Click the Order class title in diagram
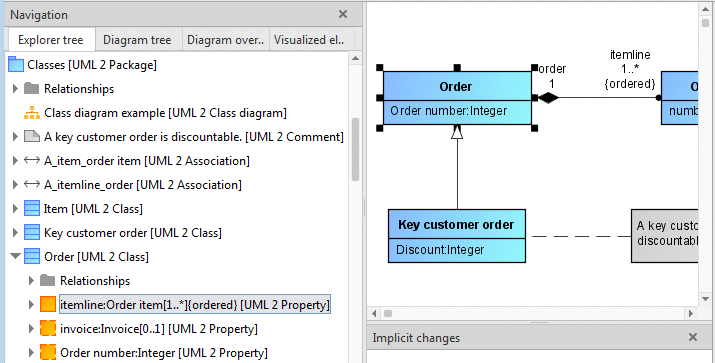 [456, 87]
